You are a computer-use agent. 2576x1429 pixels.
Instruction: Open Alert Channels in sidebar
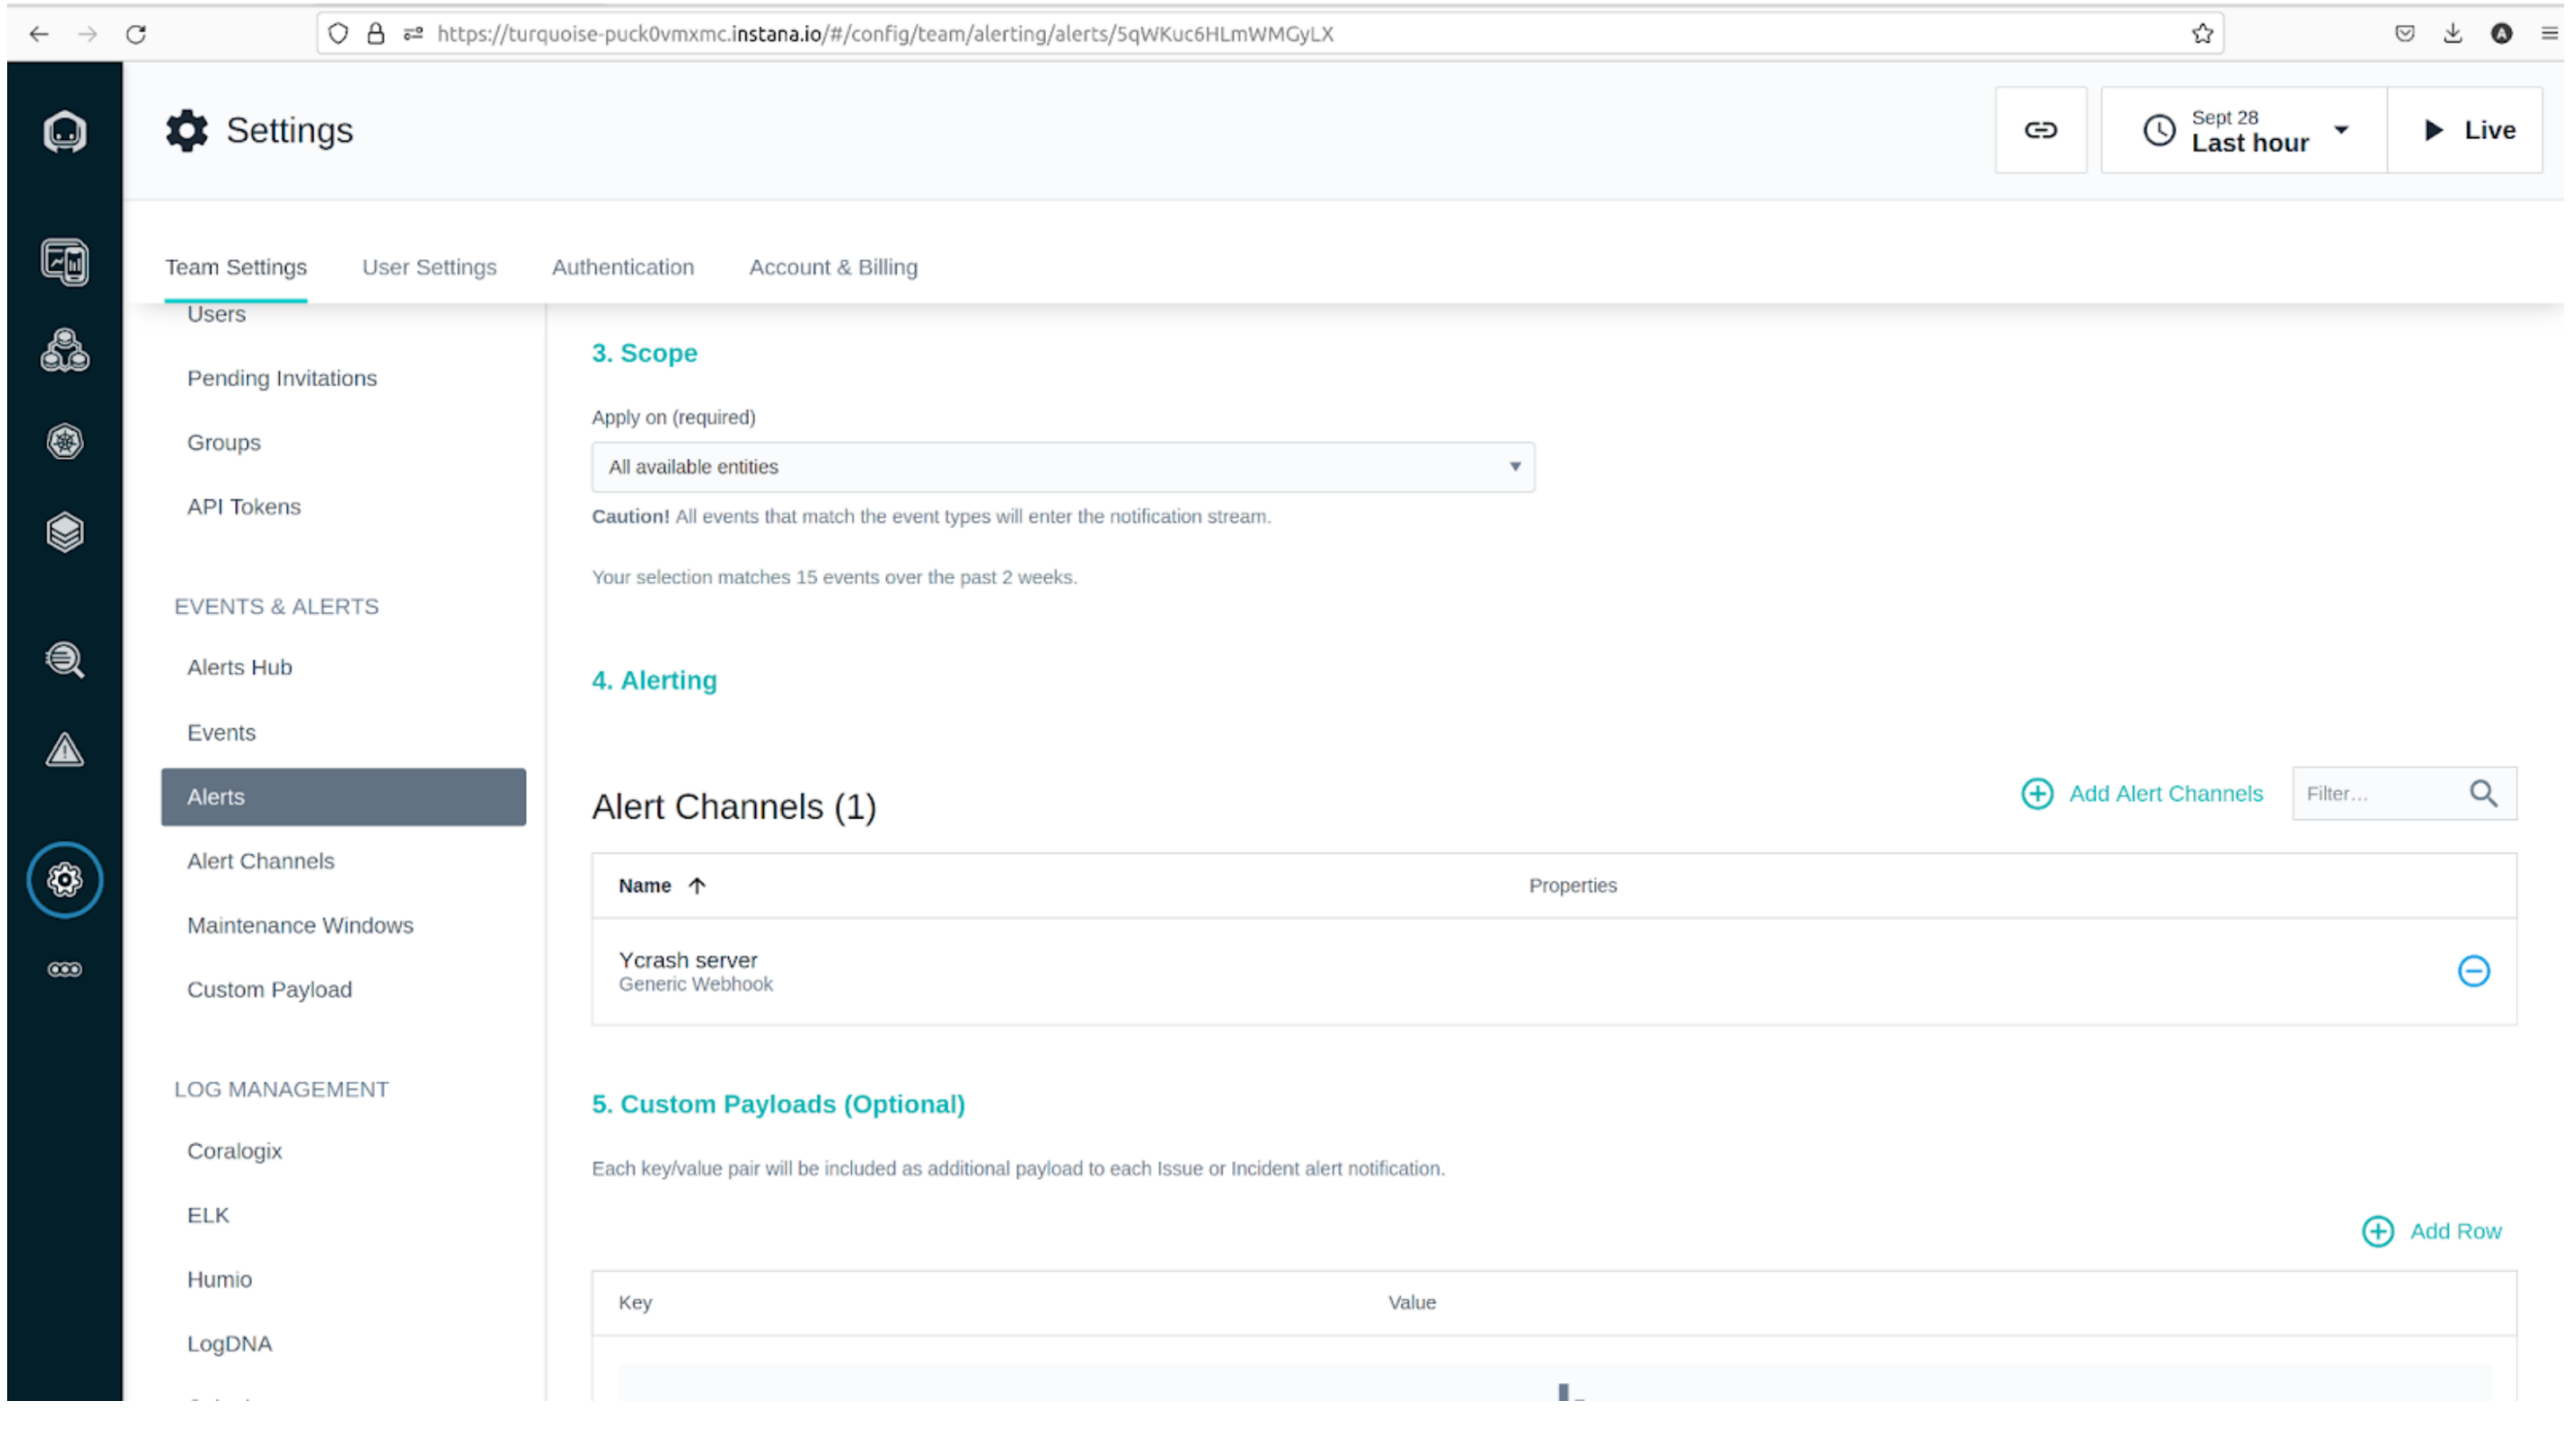(x=261, y=861)
